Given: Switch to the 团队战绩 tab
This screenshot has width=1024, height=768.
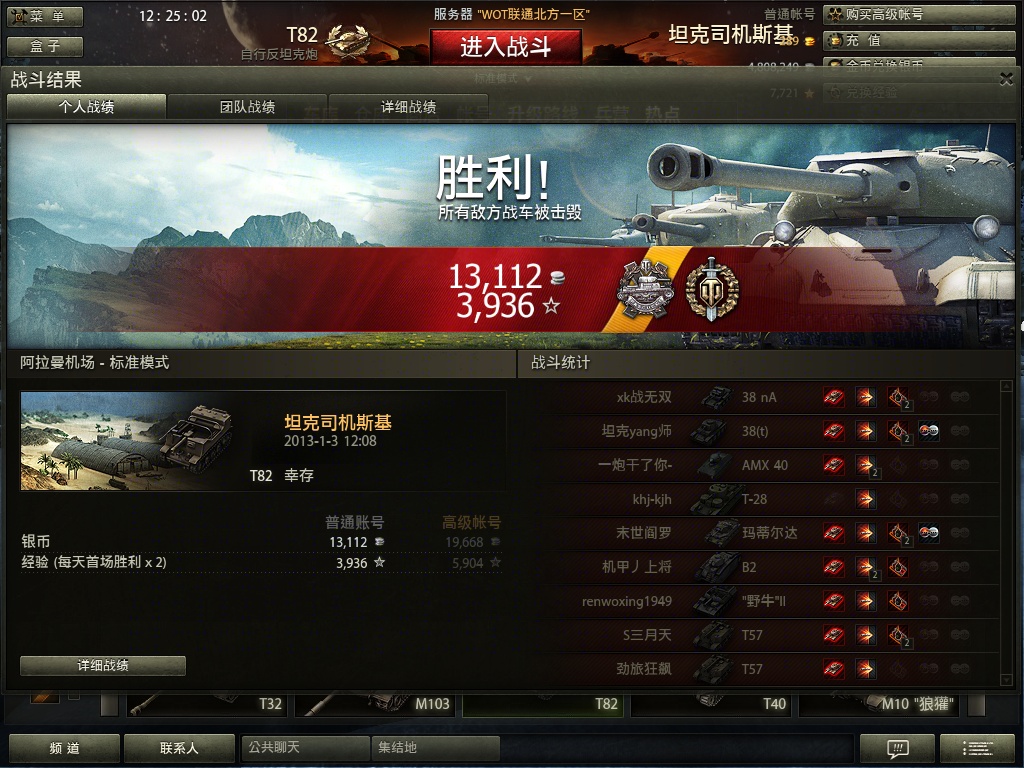Looking at the screenshot, I should click(x=247, y=106).
